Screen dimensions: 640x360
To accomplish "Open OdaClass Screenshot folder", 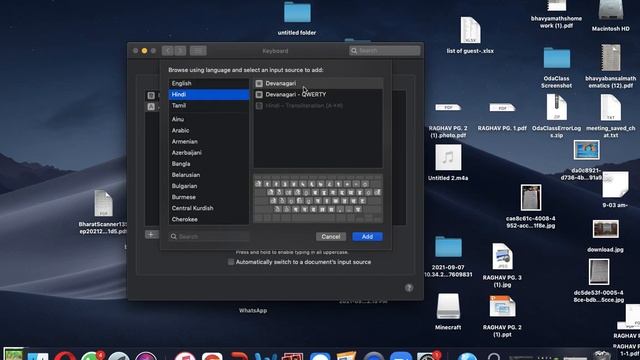I will click(557, 58).
